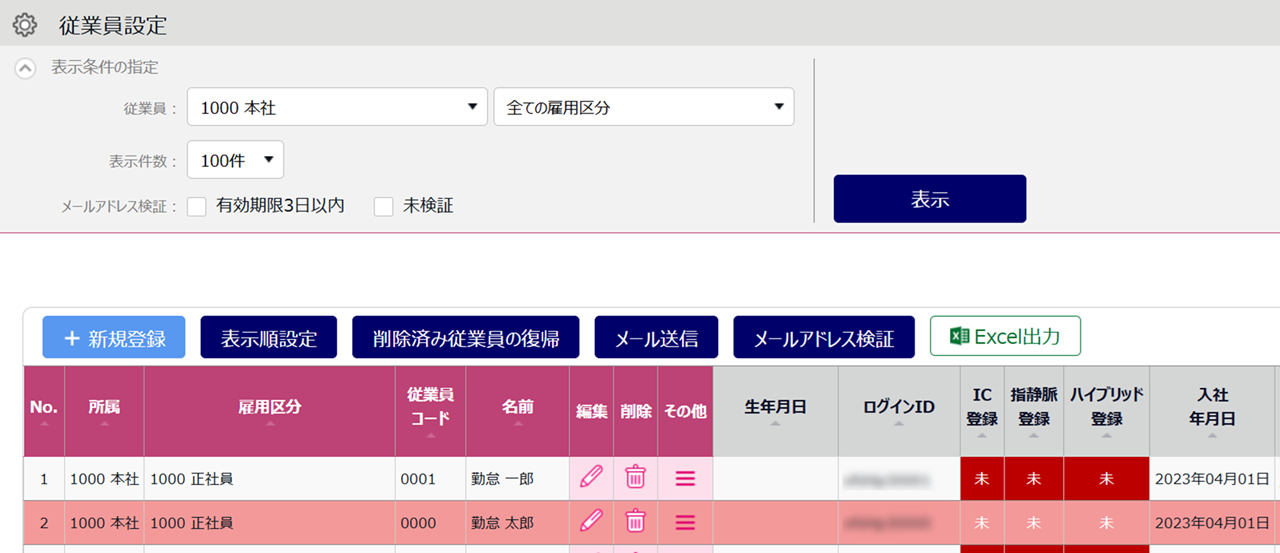Image resolution: width=1280 pixels, height=553 pixels.
Task: Click the IC登録 未 cell for 勤怠 一郎
Action: [982, 479]
